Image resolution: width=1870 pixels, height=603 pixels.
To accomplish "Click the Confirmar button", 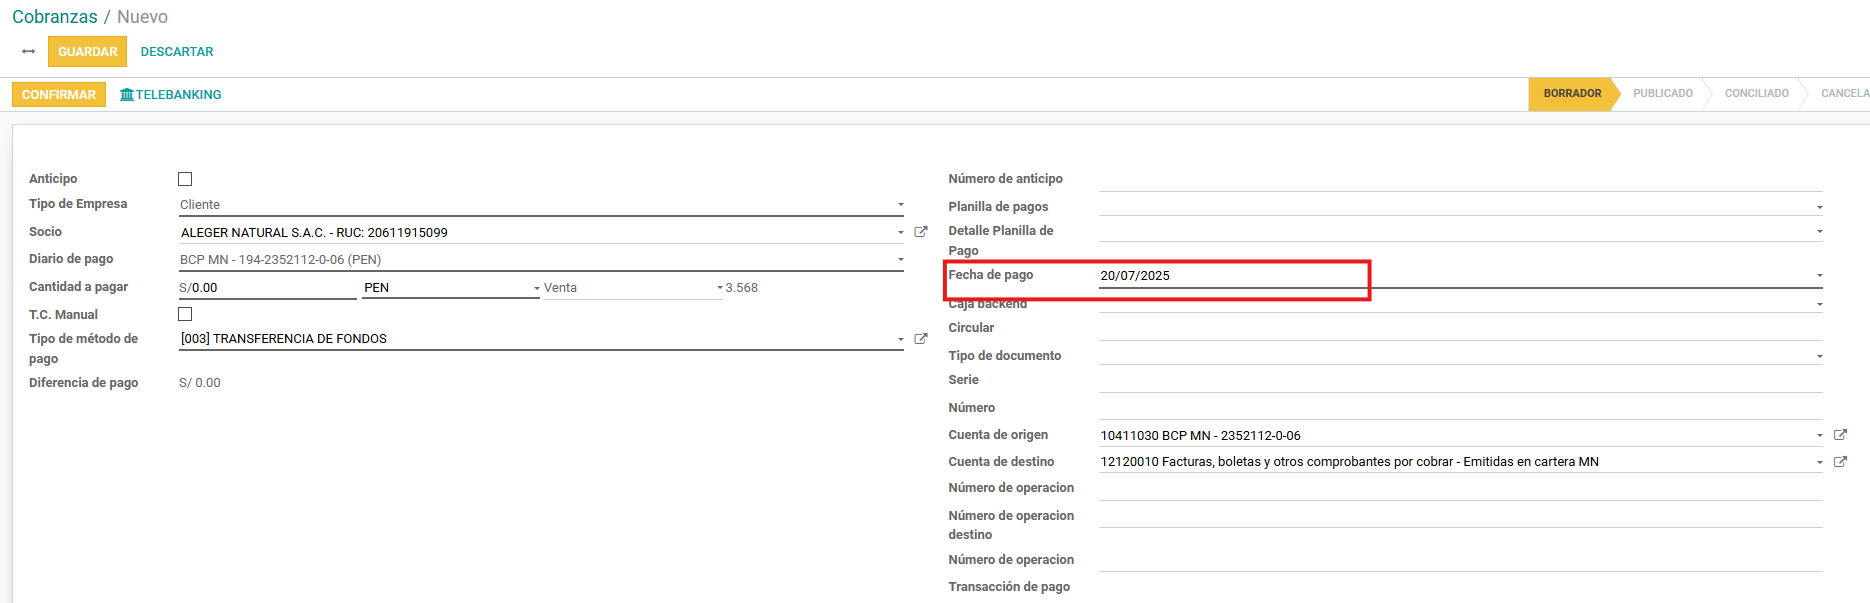I will tap(59, 95).
